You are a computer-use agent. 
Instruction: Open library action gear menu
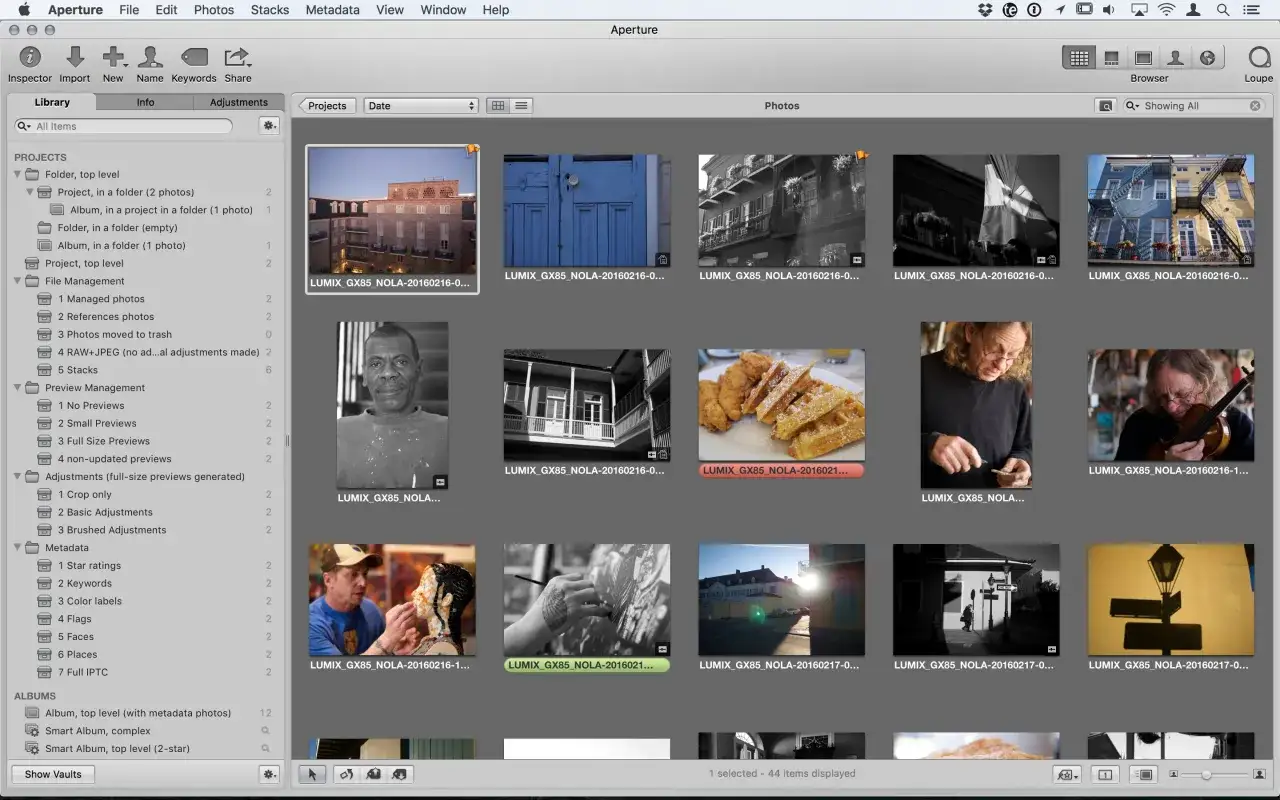click(268, 126)
